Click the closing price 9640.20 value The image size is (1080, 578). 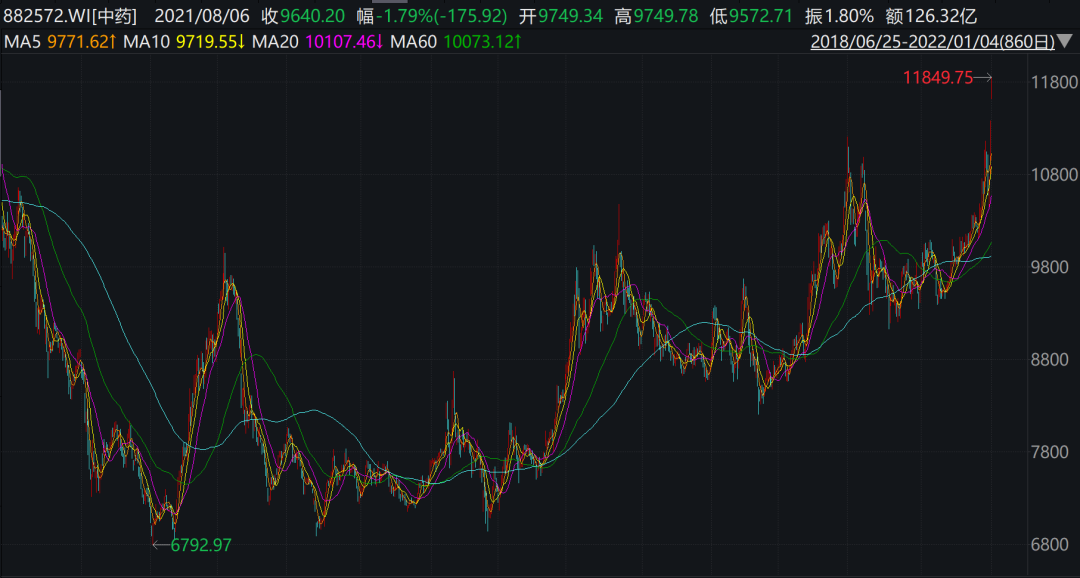coord(313,16)
